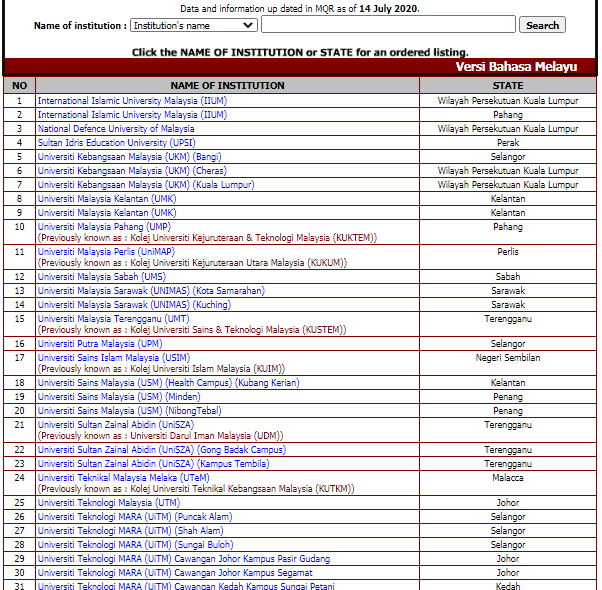602x590 pixels.
Task: Open USM (NibongTebal) link
Action: point(129,411)
